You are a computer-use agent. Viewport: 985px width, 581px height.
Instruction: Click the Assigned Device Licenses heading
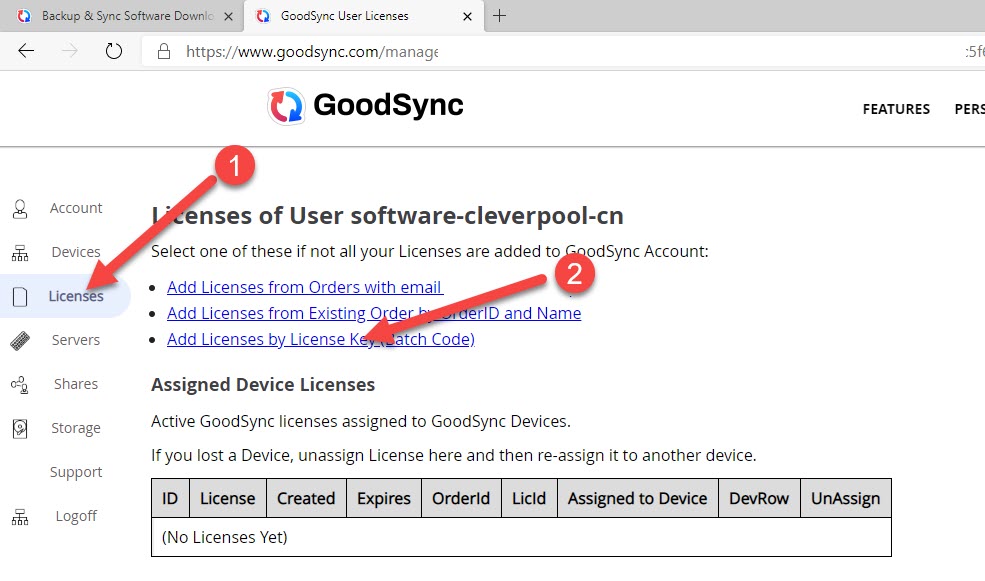[263, 384]
